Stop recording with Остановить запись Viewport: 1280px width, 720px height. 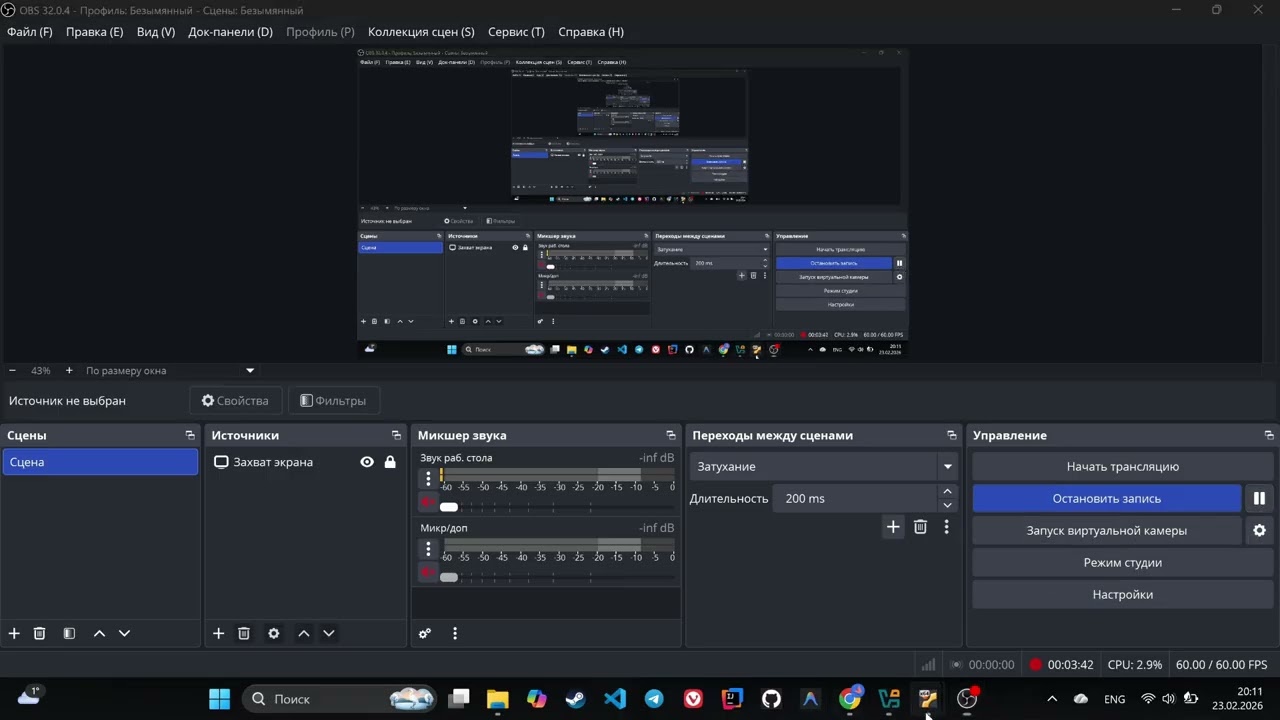(1107, 498)
